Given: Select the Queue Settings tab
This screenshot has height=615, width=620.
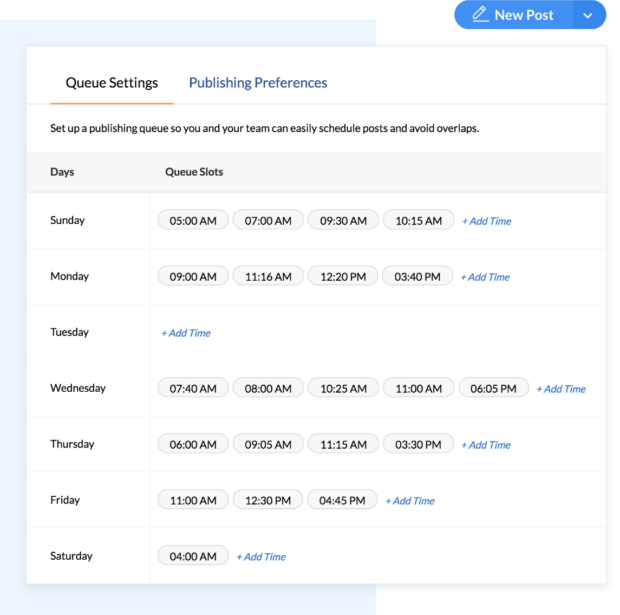Looking at the screenshot, I should click(112, 83).
